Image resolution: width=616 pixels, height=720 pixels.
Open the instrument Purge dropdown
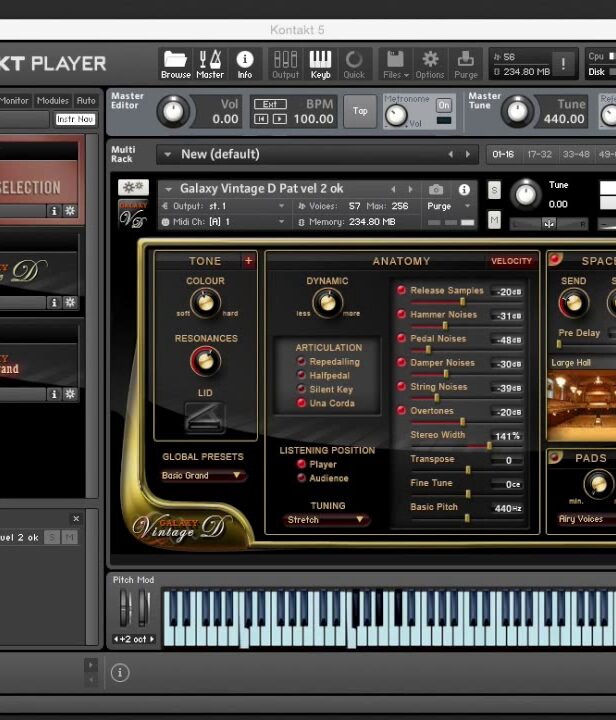click(449, 206)
